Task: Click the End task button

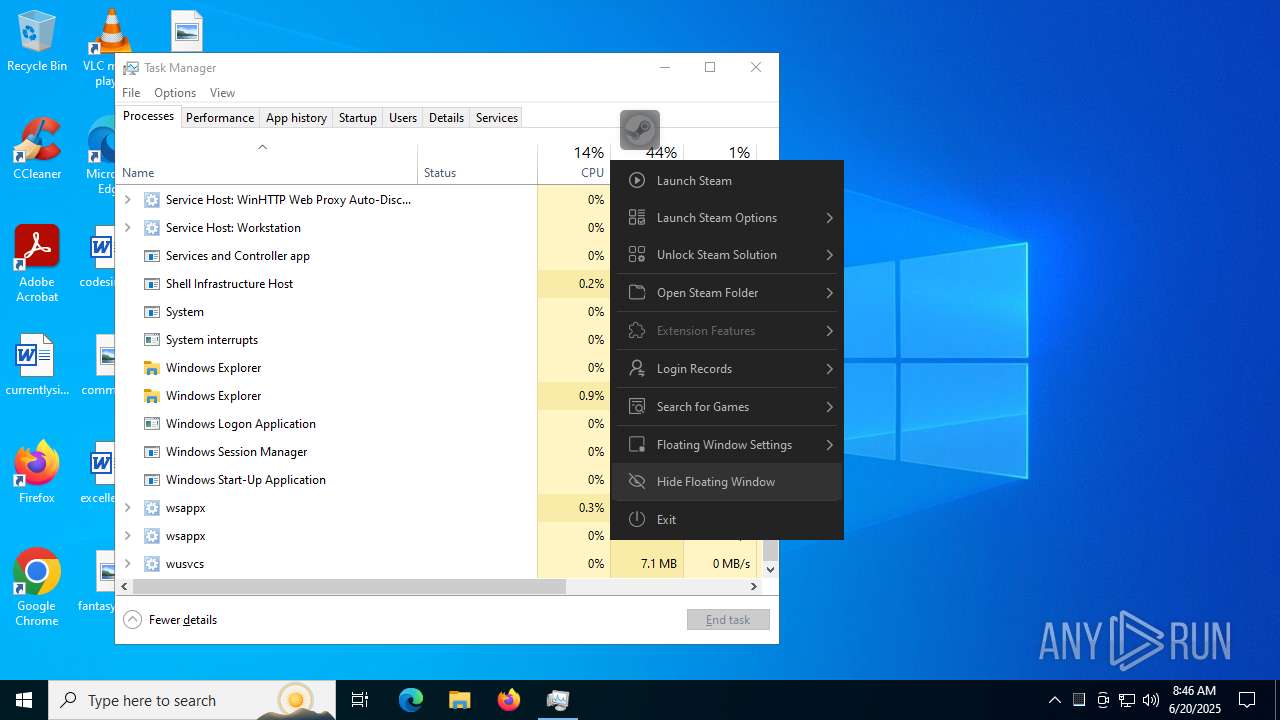Action: (x=728, y=619)
